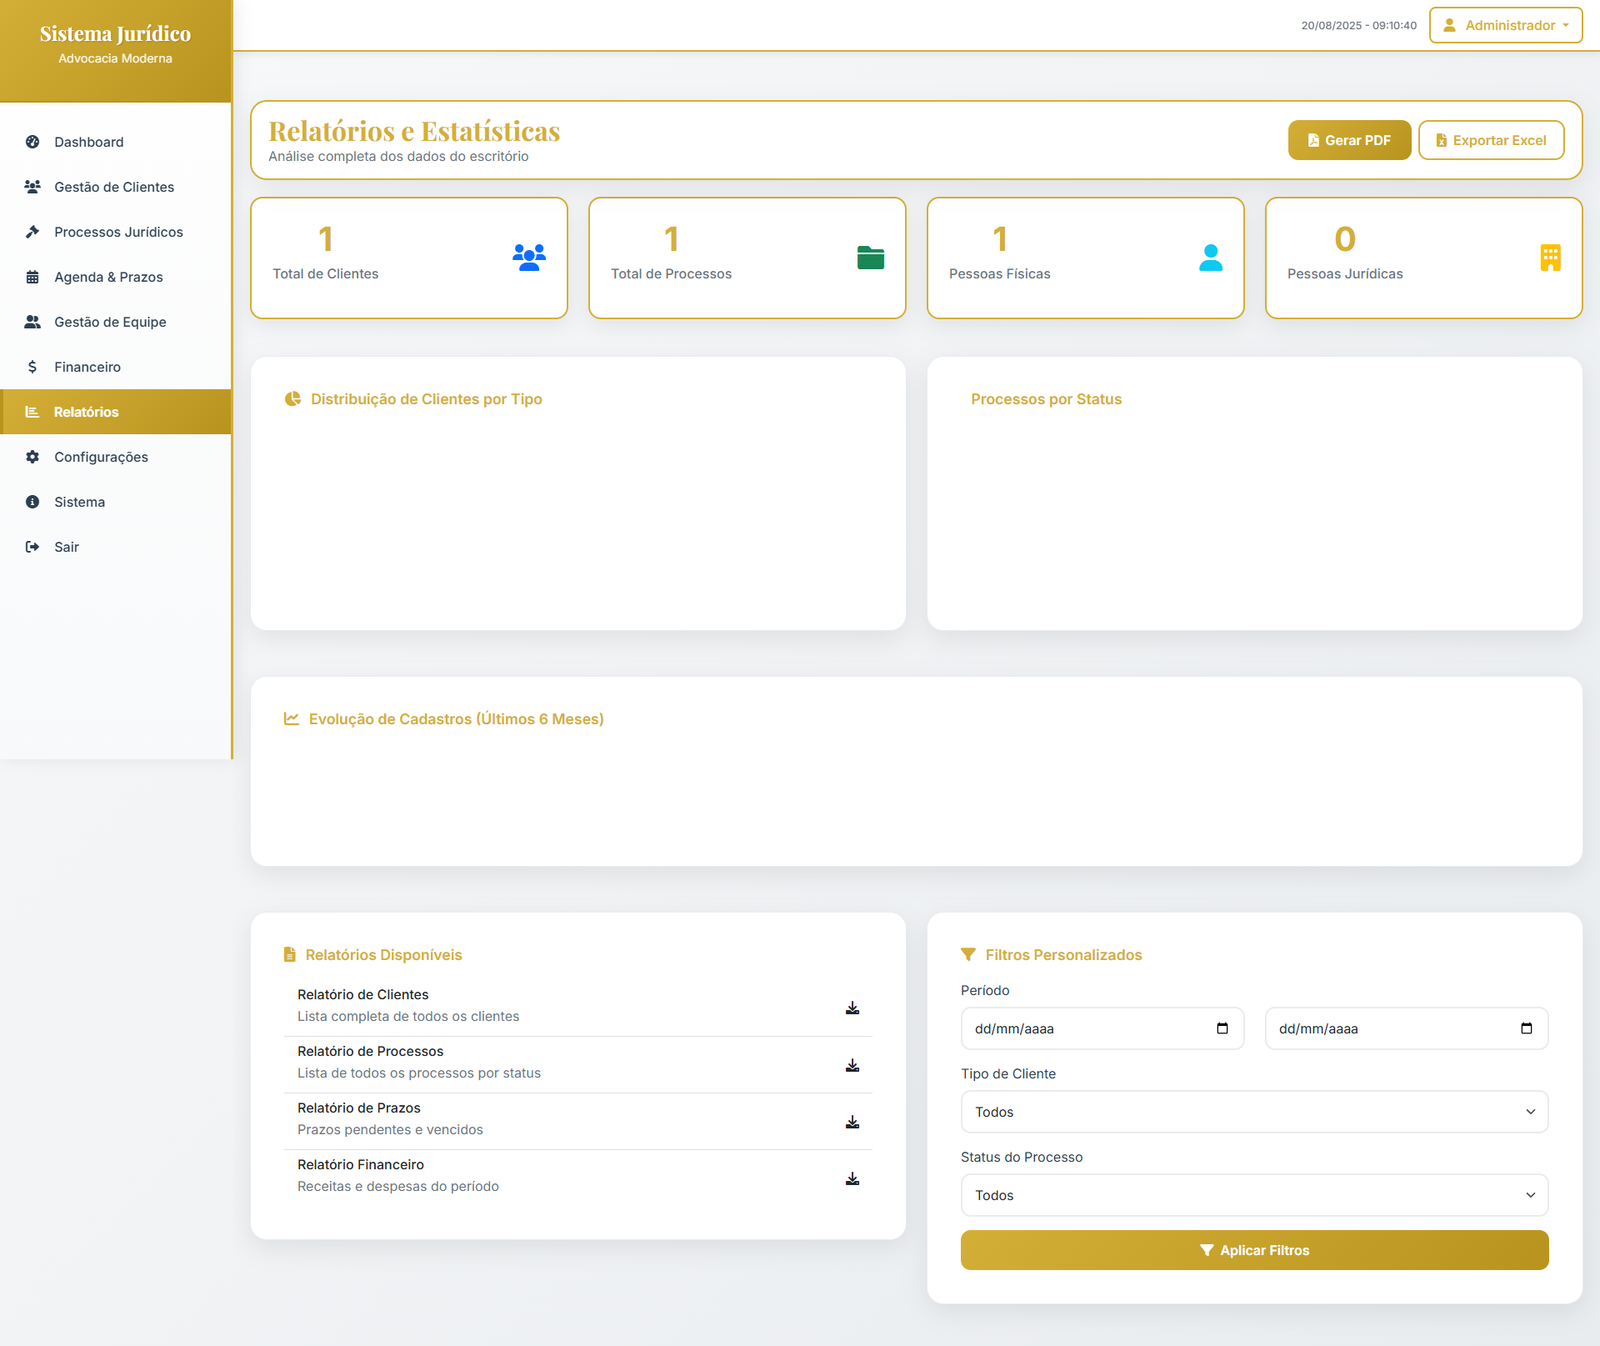Image resolution: width=1600 pixels, height=1346 pixels.
Task: Download the Relatório de Prazos report
Action: [x=852, y=1122]
